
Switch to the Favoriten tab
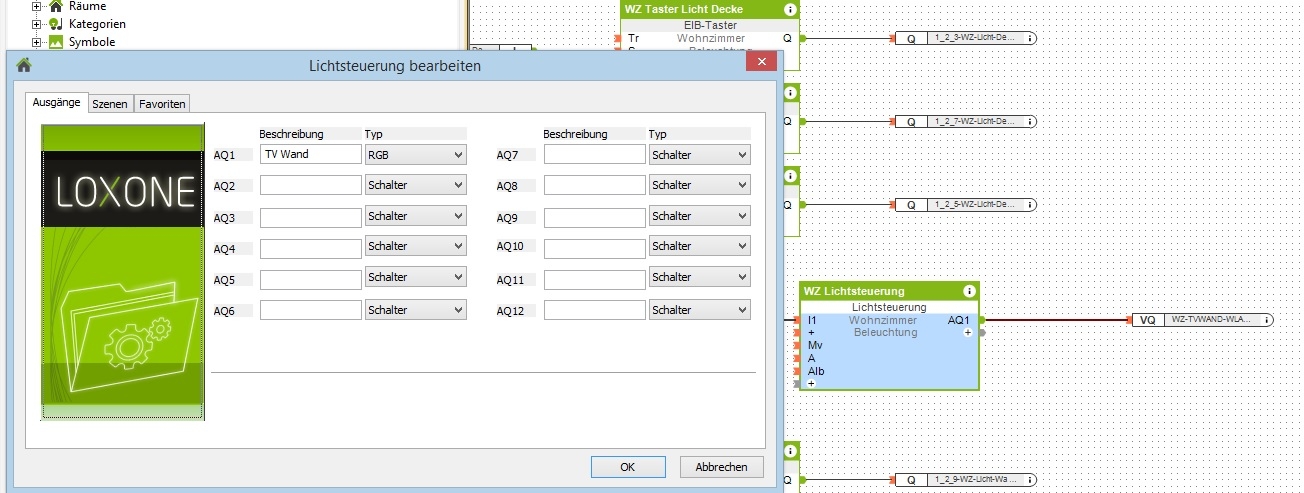coord(162,103)
